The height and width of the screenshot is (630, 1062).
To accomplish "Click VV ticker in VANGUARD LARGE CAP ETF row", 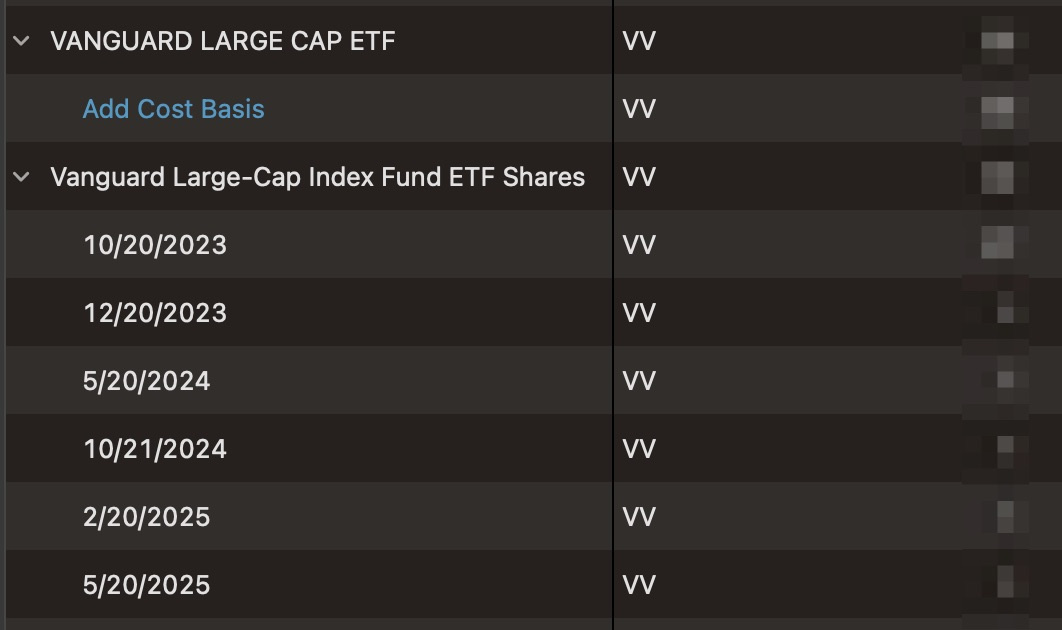I will [x=639, y=41].
